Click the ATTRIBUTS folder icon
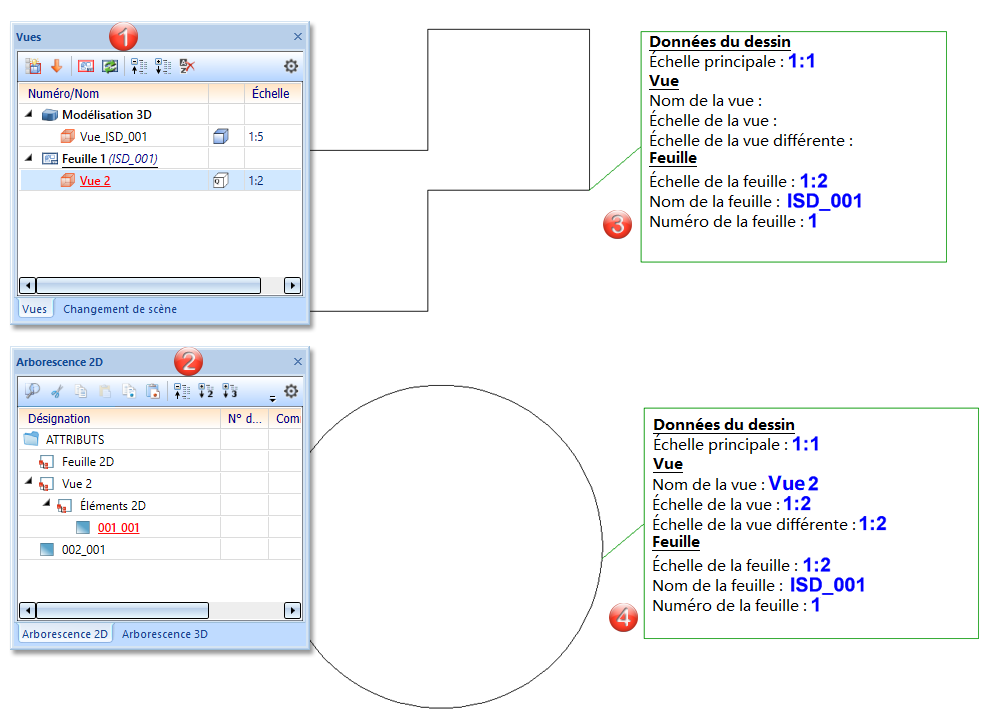Viewport: 1000px width, 726px height. 31,439
